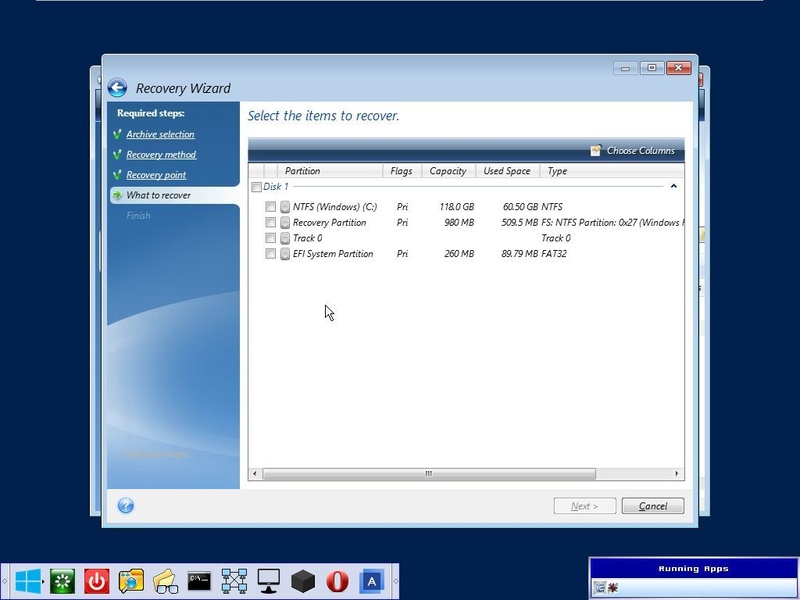The width and height of the screenshot is (800, 600).
Task: Launch the Acronis blue A app
Action: pyautogui.click(x=371, y=581)
